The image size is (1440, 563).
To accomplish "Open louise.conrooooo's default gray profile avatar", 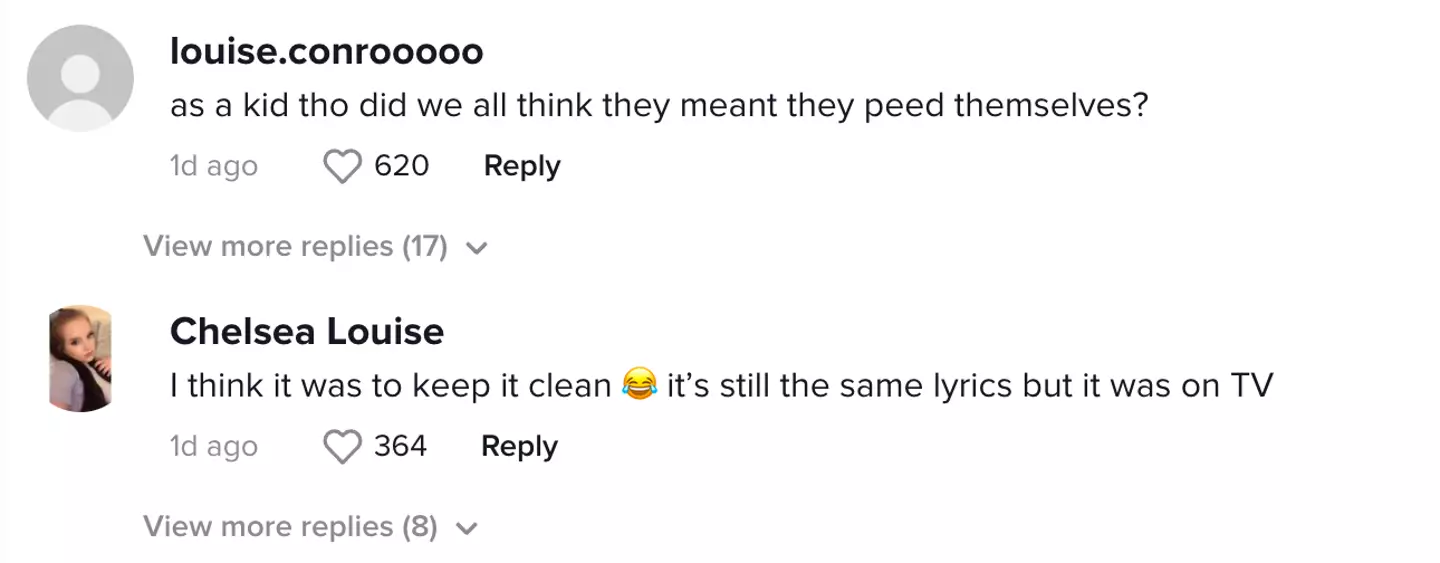I will [80, 78].
